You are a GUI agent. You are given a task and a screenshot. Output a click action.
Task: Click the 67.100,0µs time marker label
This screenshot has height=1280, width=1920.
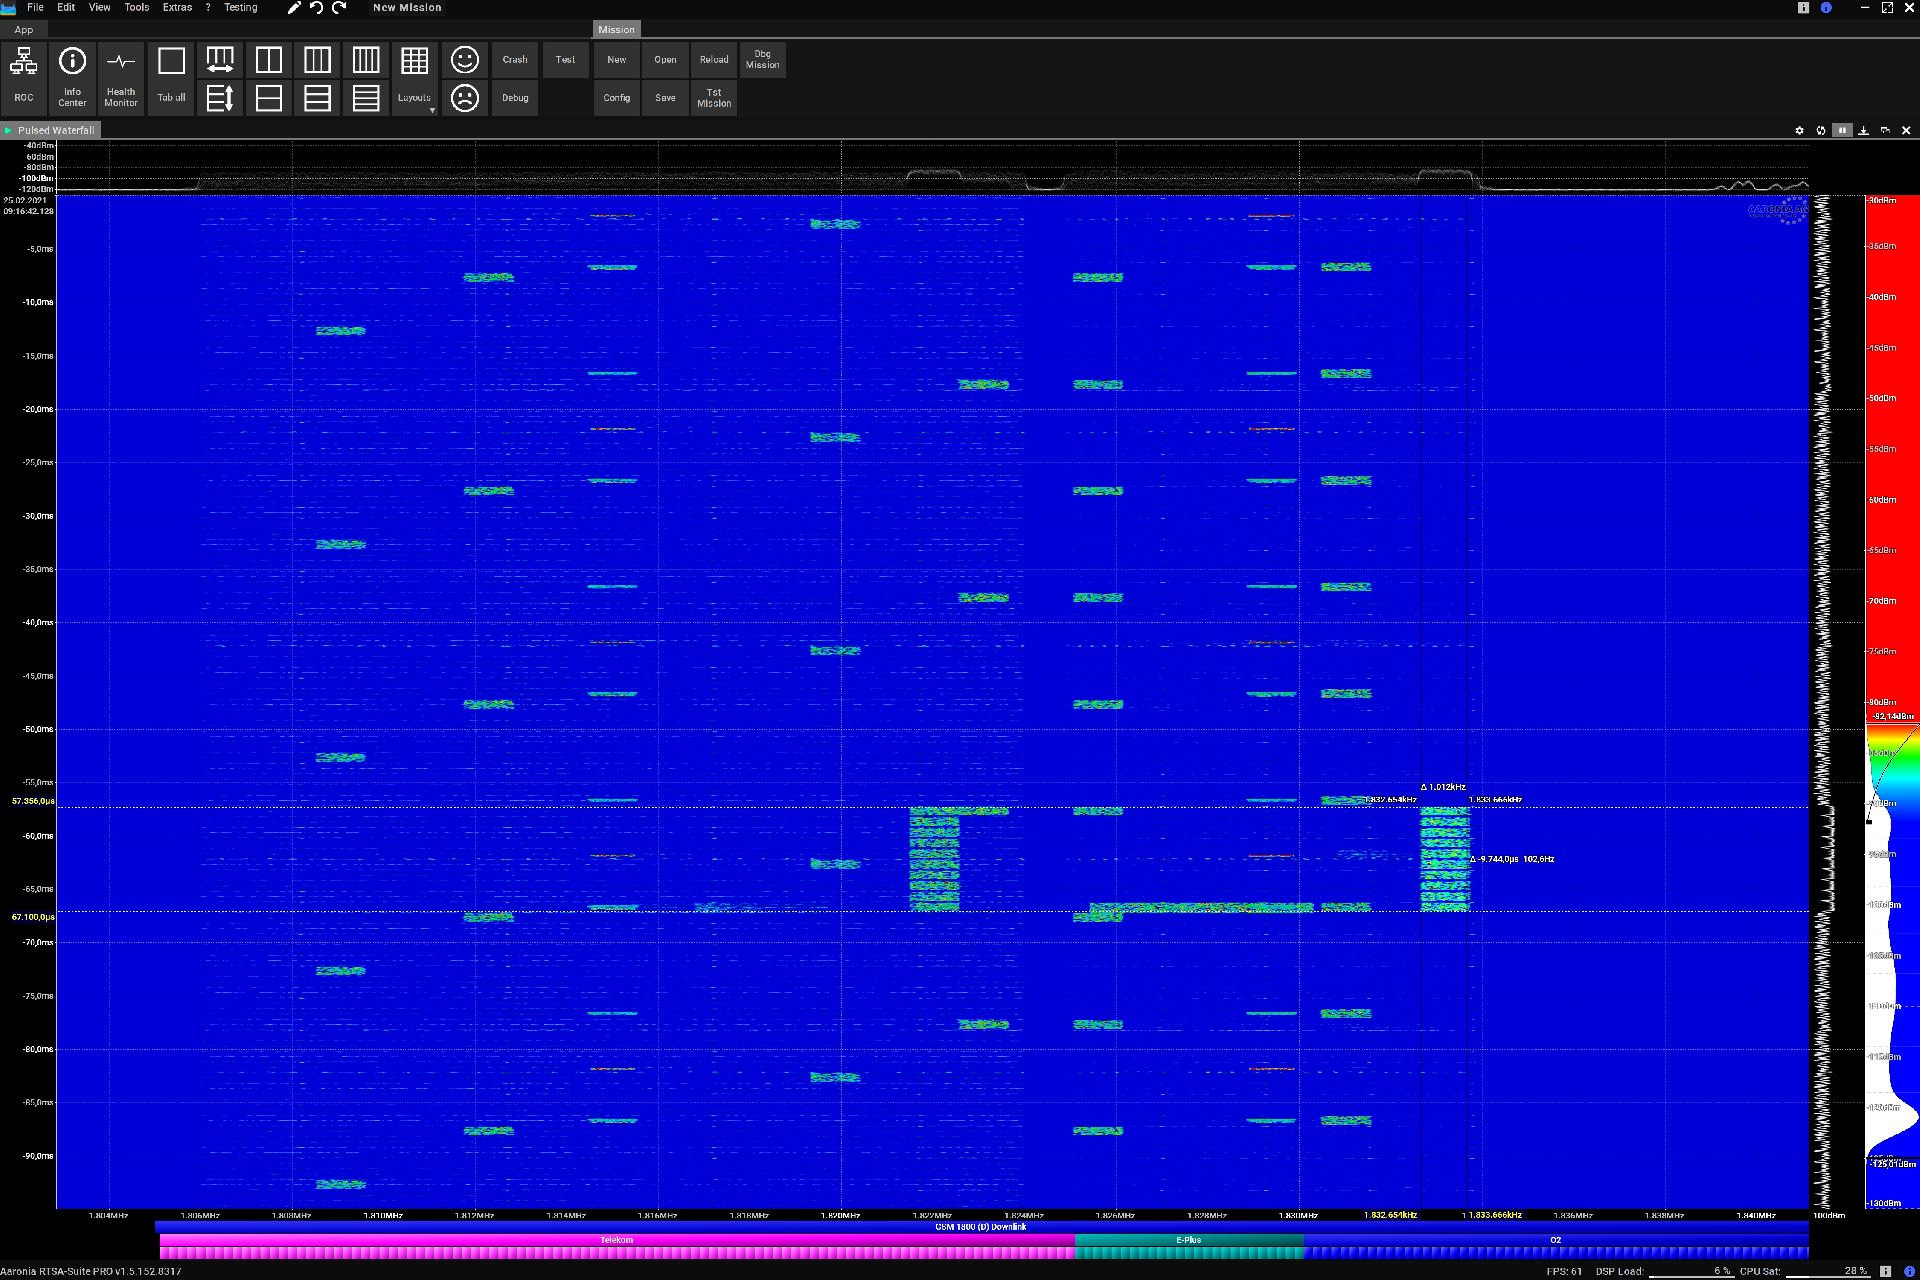click(x=33, y=917)
